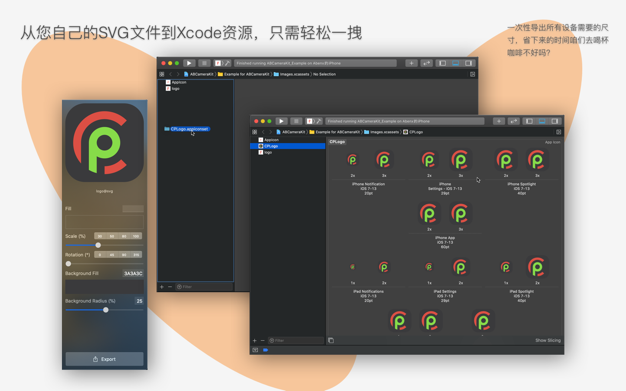Choose the 30 scale preset

click(100, 236)
